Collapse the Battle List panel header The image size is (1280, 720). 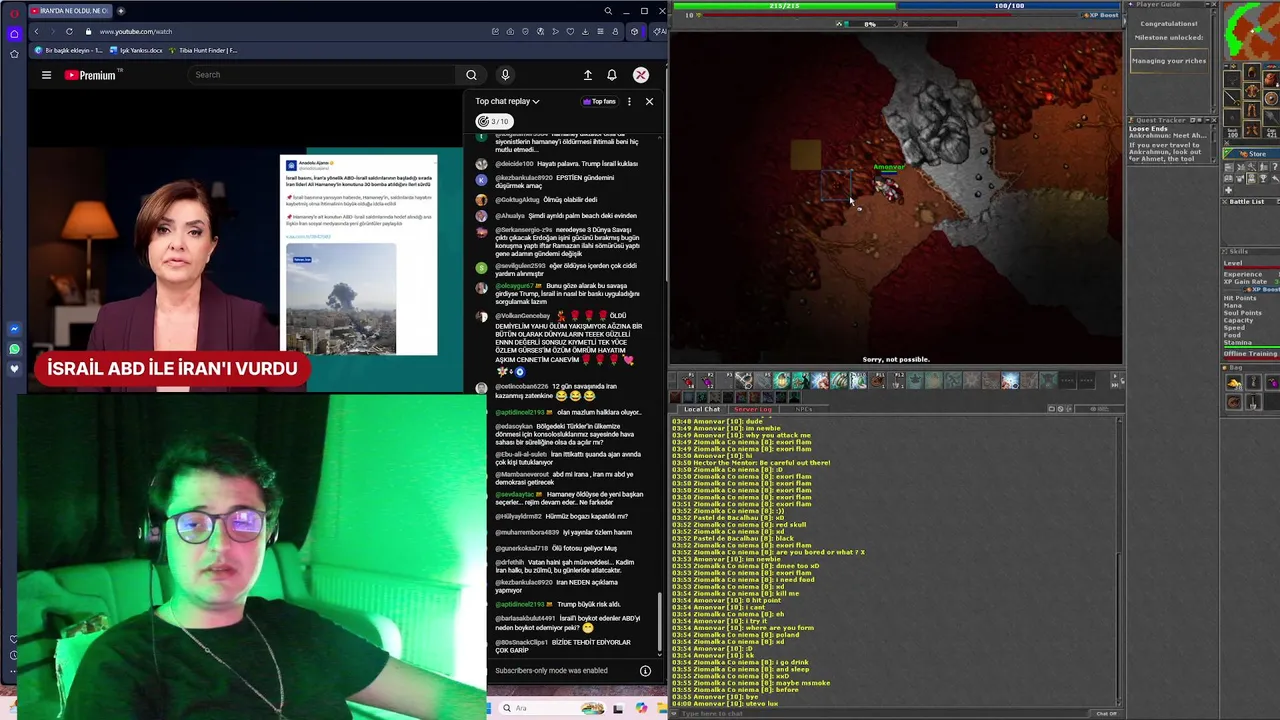tap(1252, 202)
